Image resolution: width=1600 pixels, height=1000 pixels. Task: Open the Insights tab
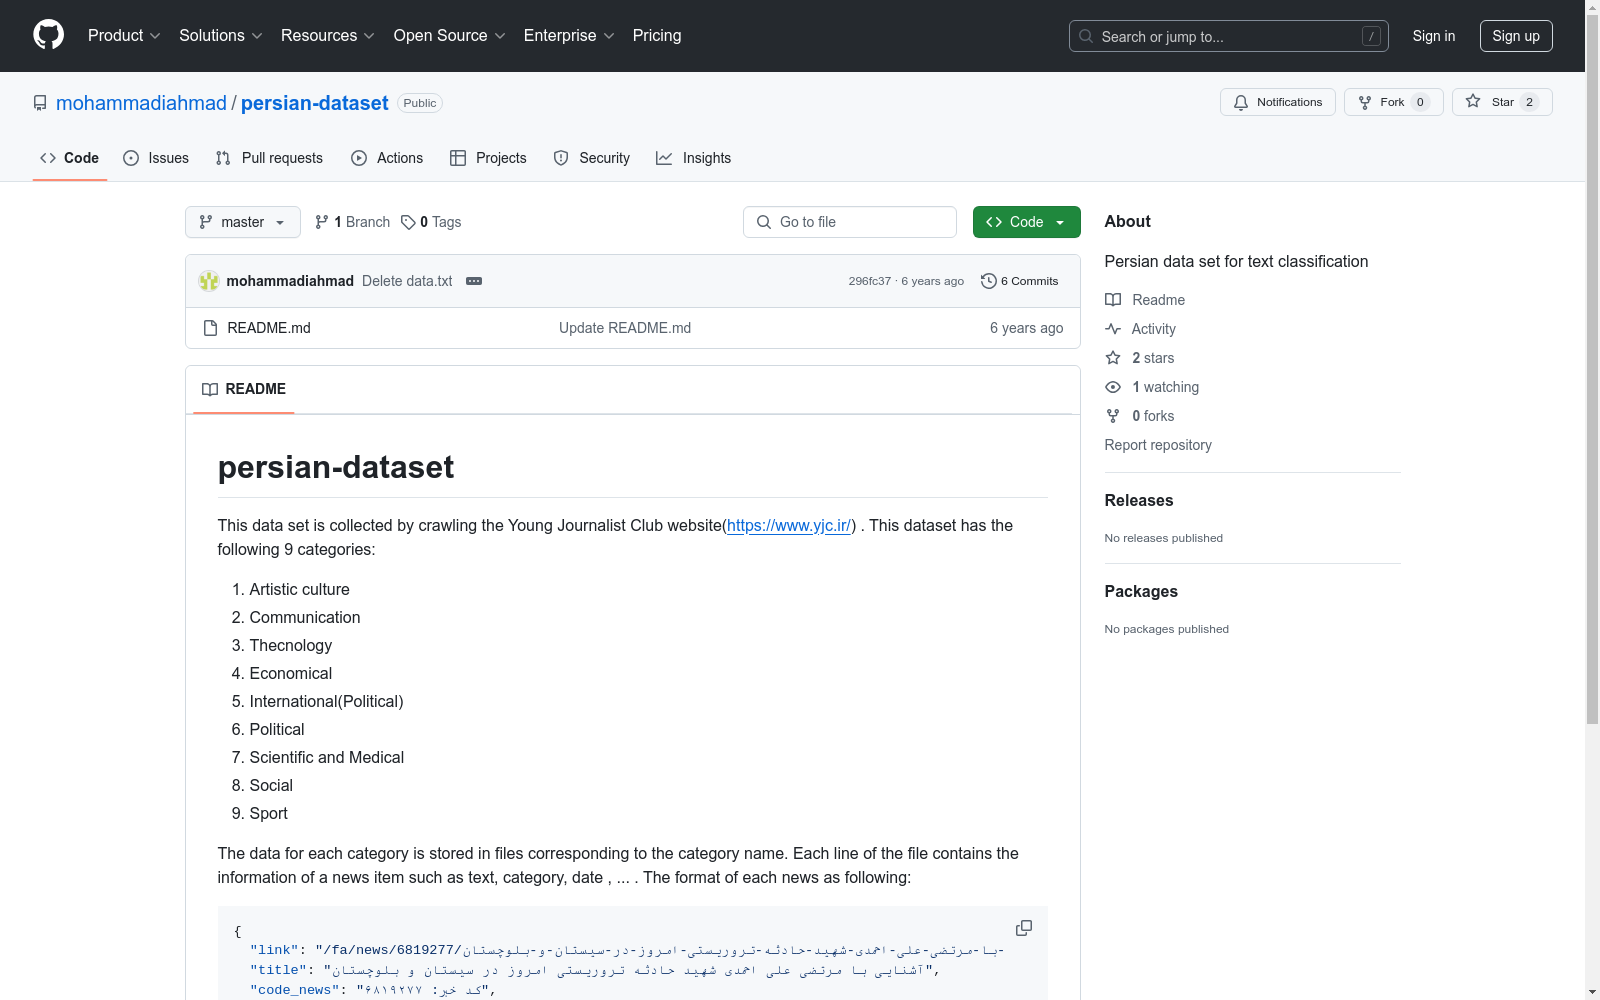pyautogui.click(x=693, y=158)
